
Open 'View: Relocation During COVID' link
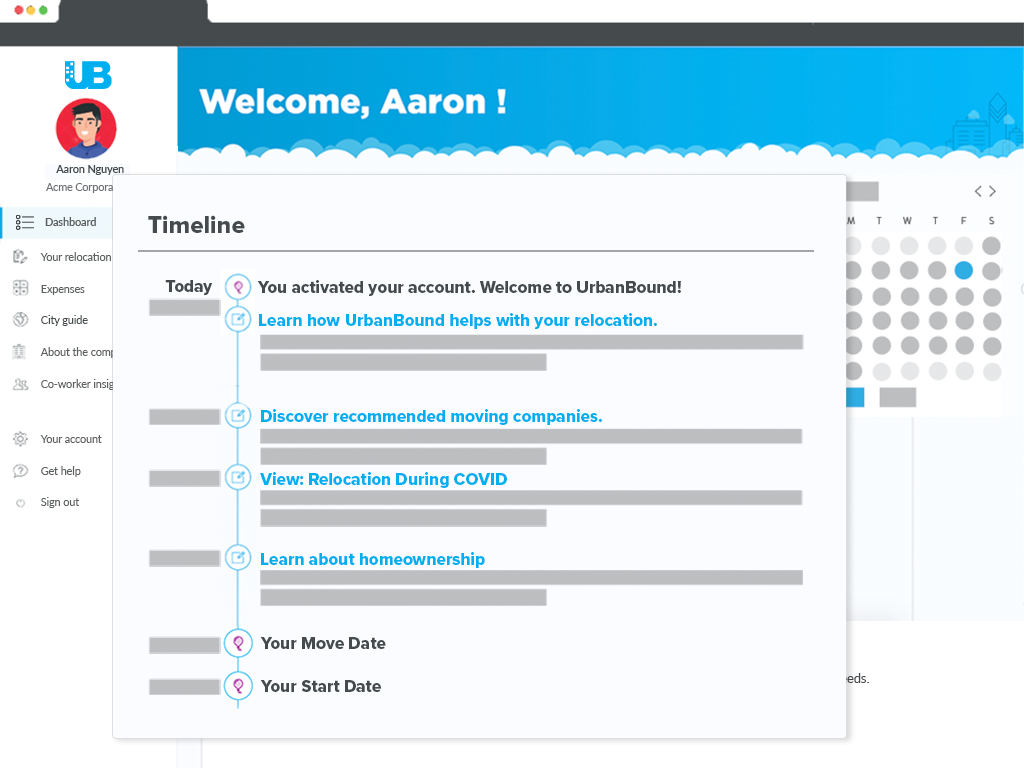[x=383, y=479]
